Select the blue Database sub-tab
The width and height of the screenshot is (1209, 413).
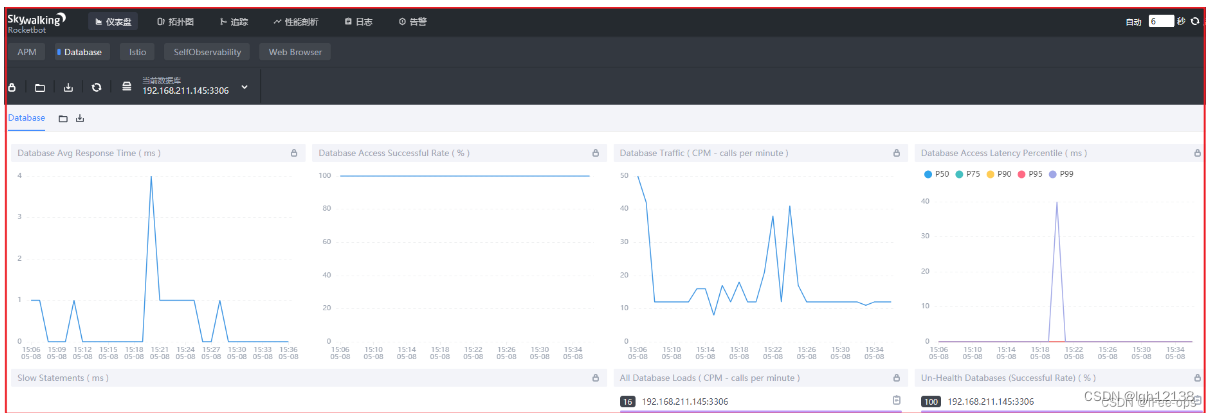[x=27, y=118]
